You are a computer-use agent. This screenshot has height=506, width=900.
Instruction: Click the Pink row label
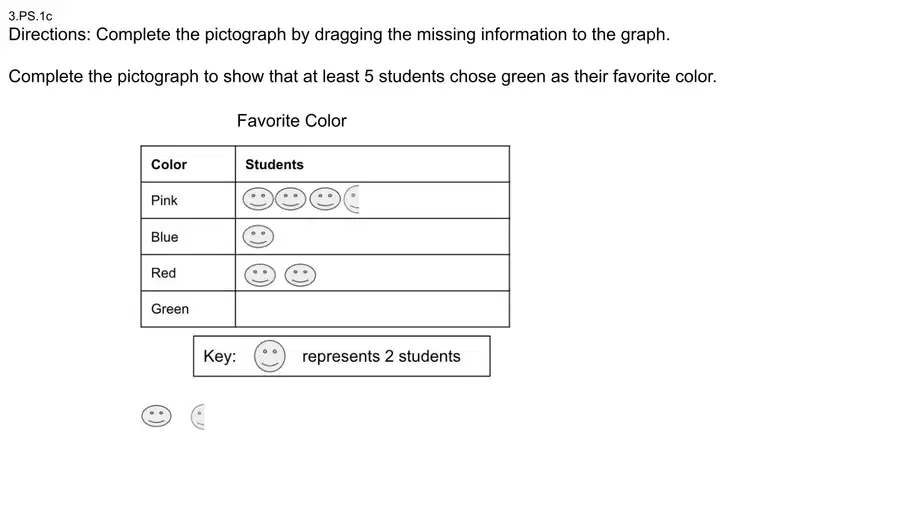[x=164, y=201]
